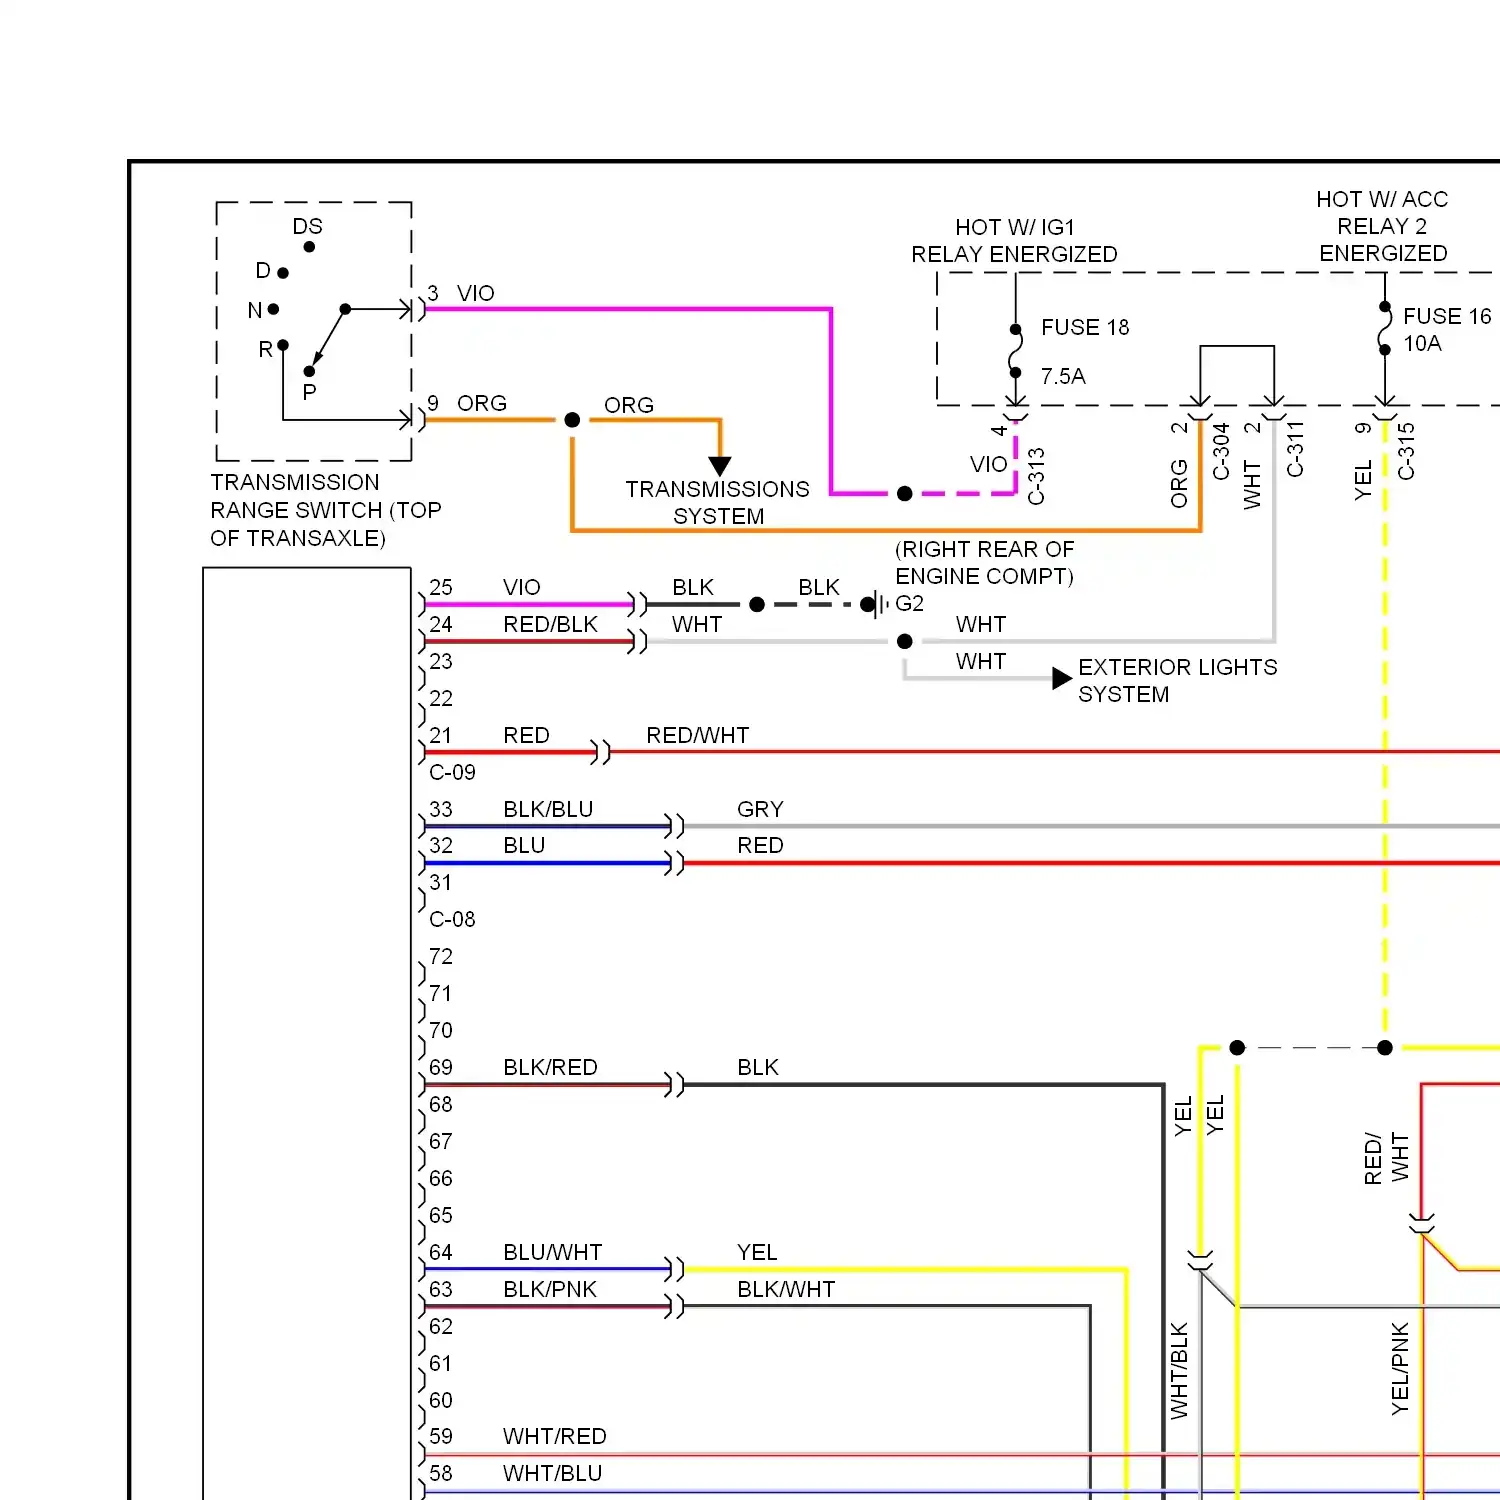Click pin number '31'
The width and height of the screenshot is (1500, 1500).
click(441, 882)
